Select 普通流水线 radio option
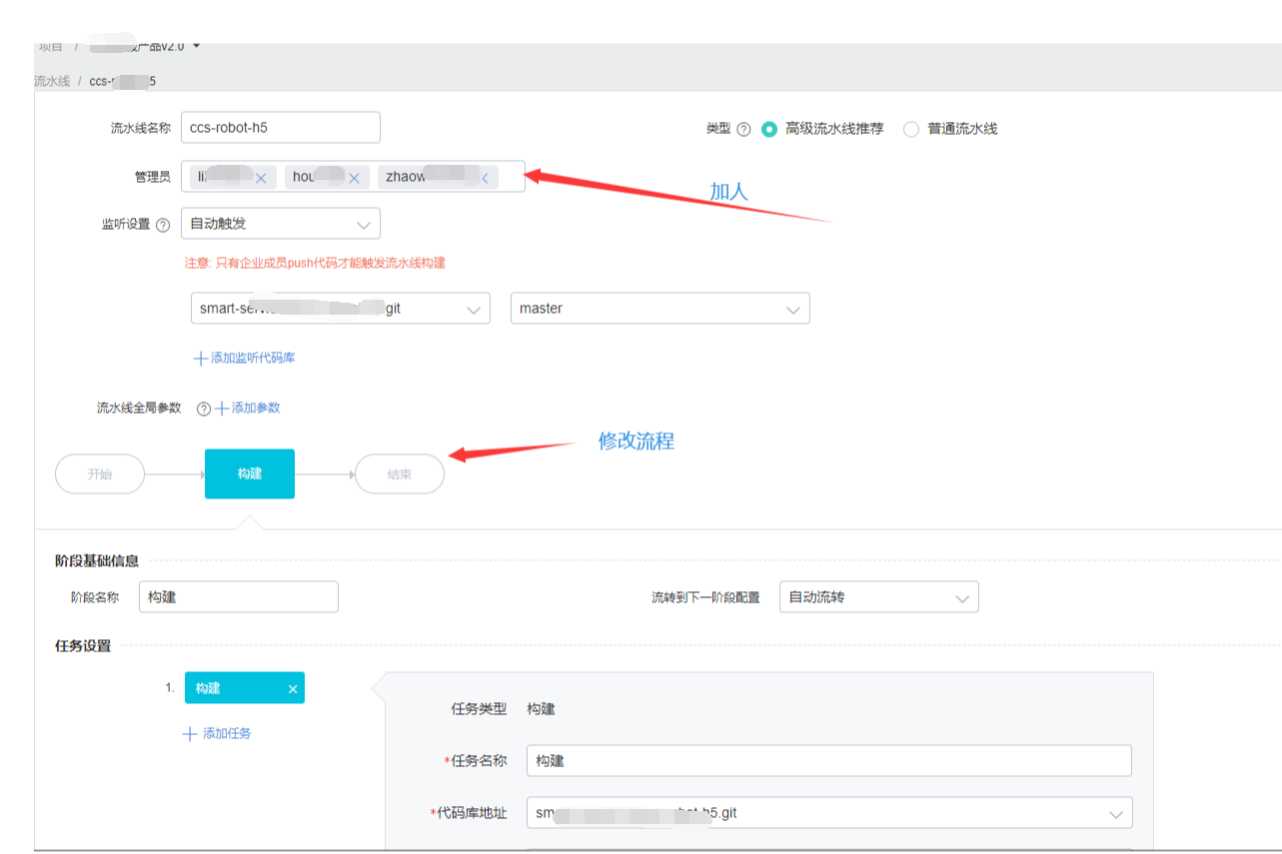 click(911, 129)
